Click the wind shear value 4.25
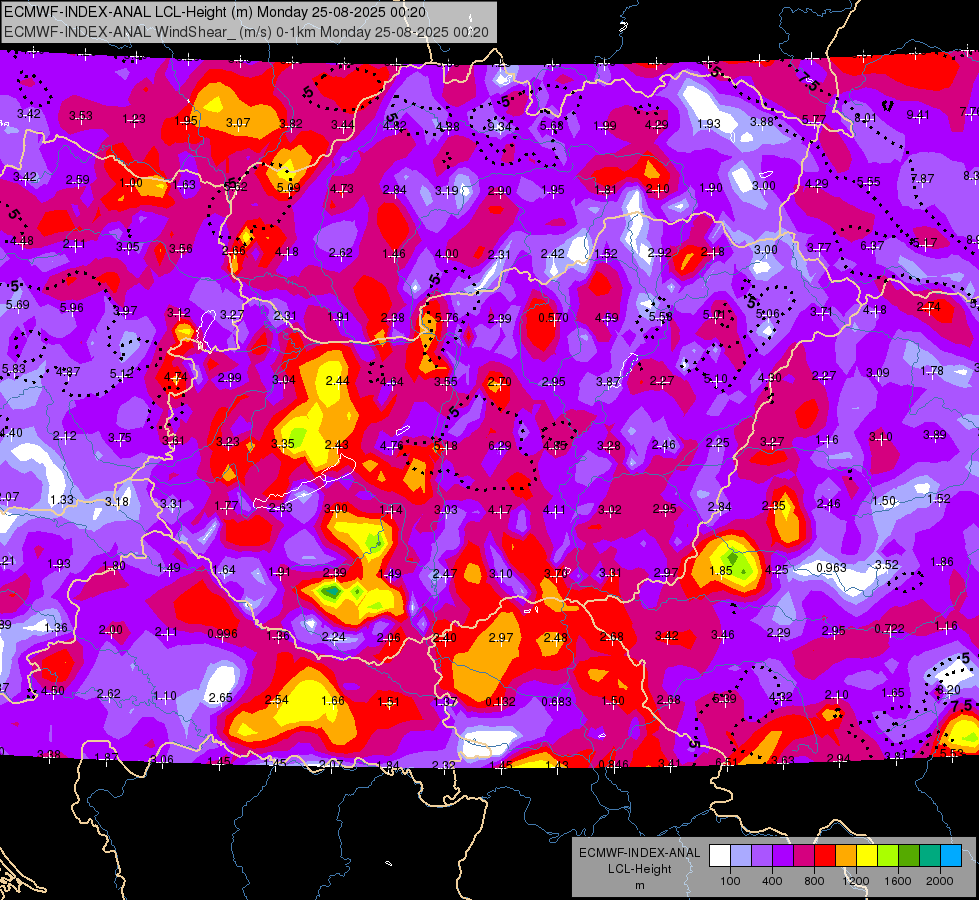Image resolution: width=979 pixels, height=900 pixels. (x=777, y=569)
